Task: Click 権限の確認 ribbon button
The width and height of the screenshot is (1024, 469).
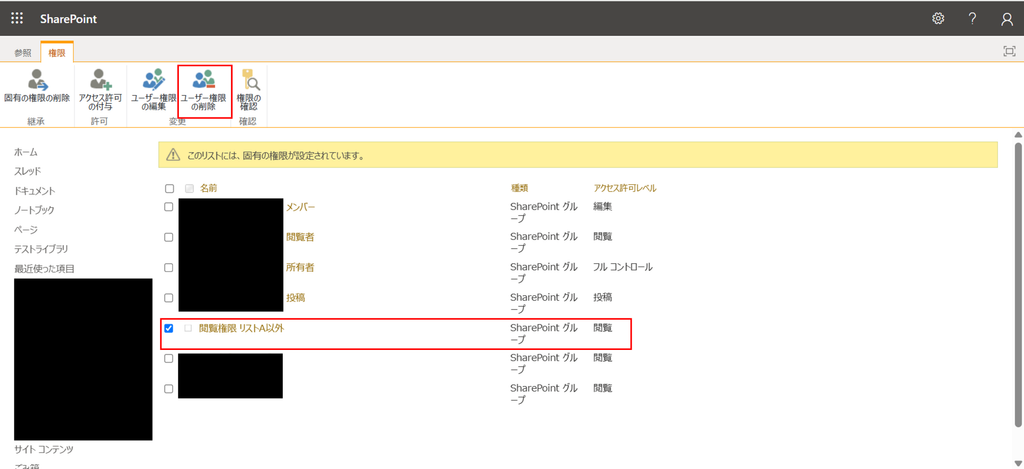Action: click(248, 90)
